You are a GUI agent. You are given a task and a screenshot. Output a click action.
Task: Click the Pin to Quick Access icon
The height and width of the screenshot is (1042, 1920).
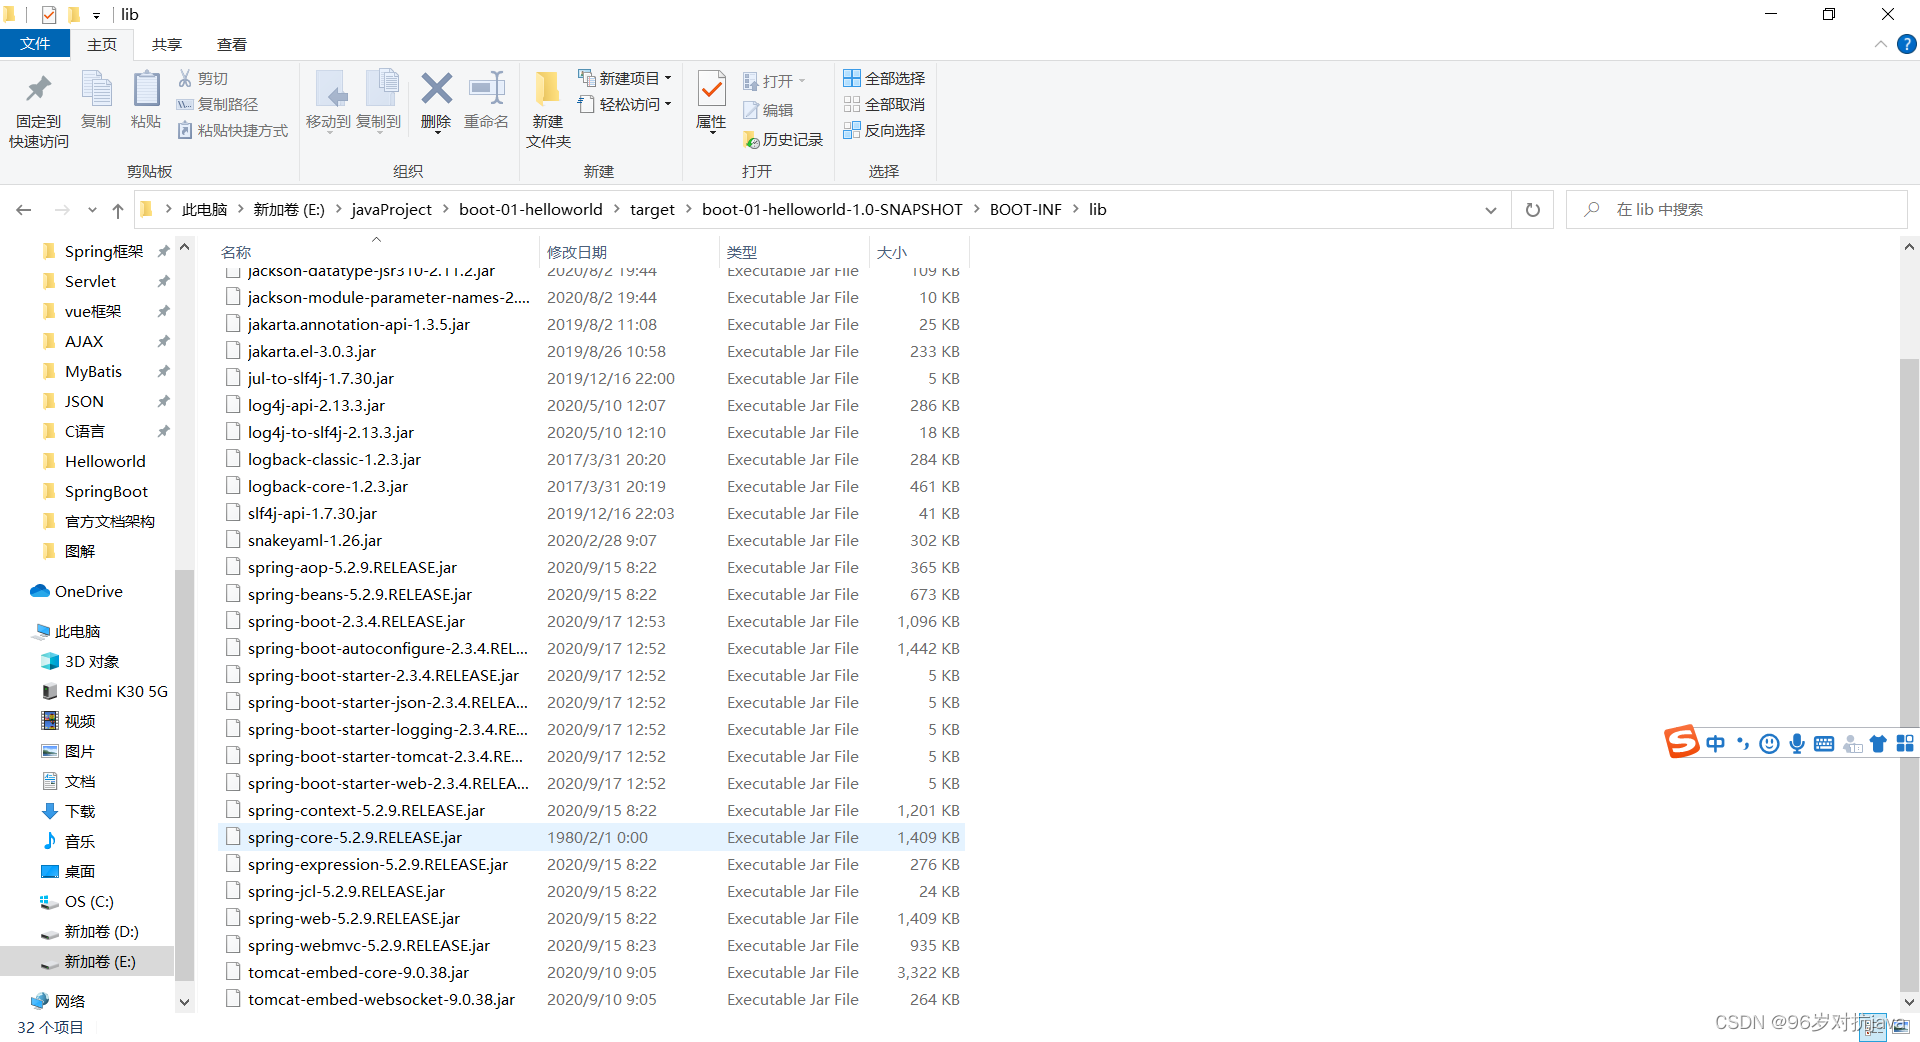[x=38, y=89]
